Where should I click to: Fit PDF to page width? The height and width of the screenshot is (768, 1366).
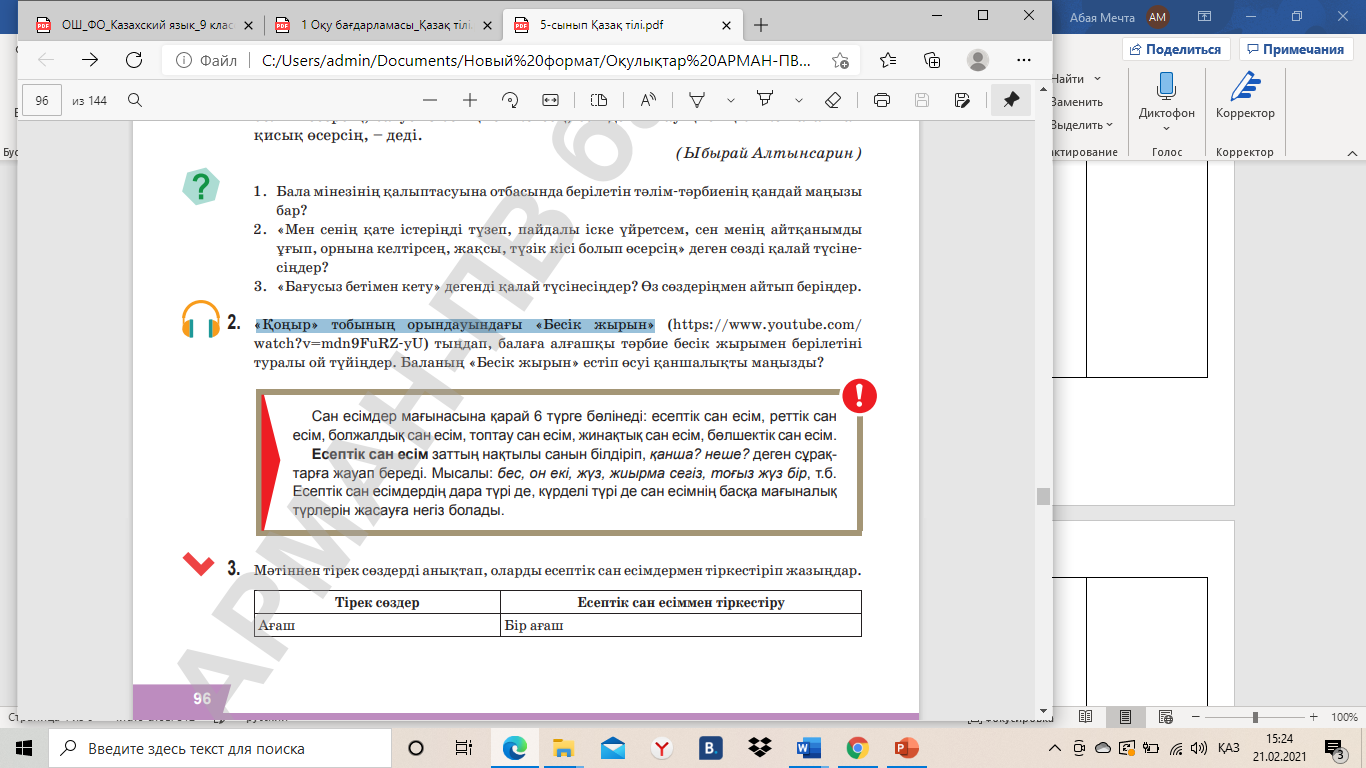[x=550, y=100]
